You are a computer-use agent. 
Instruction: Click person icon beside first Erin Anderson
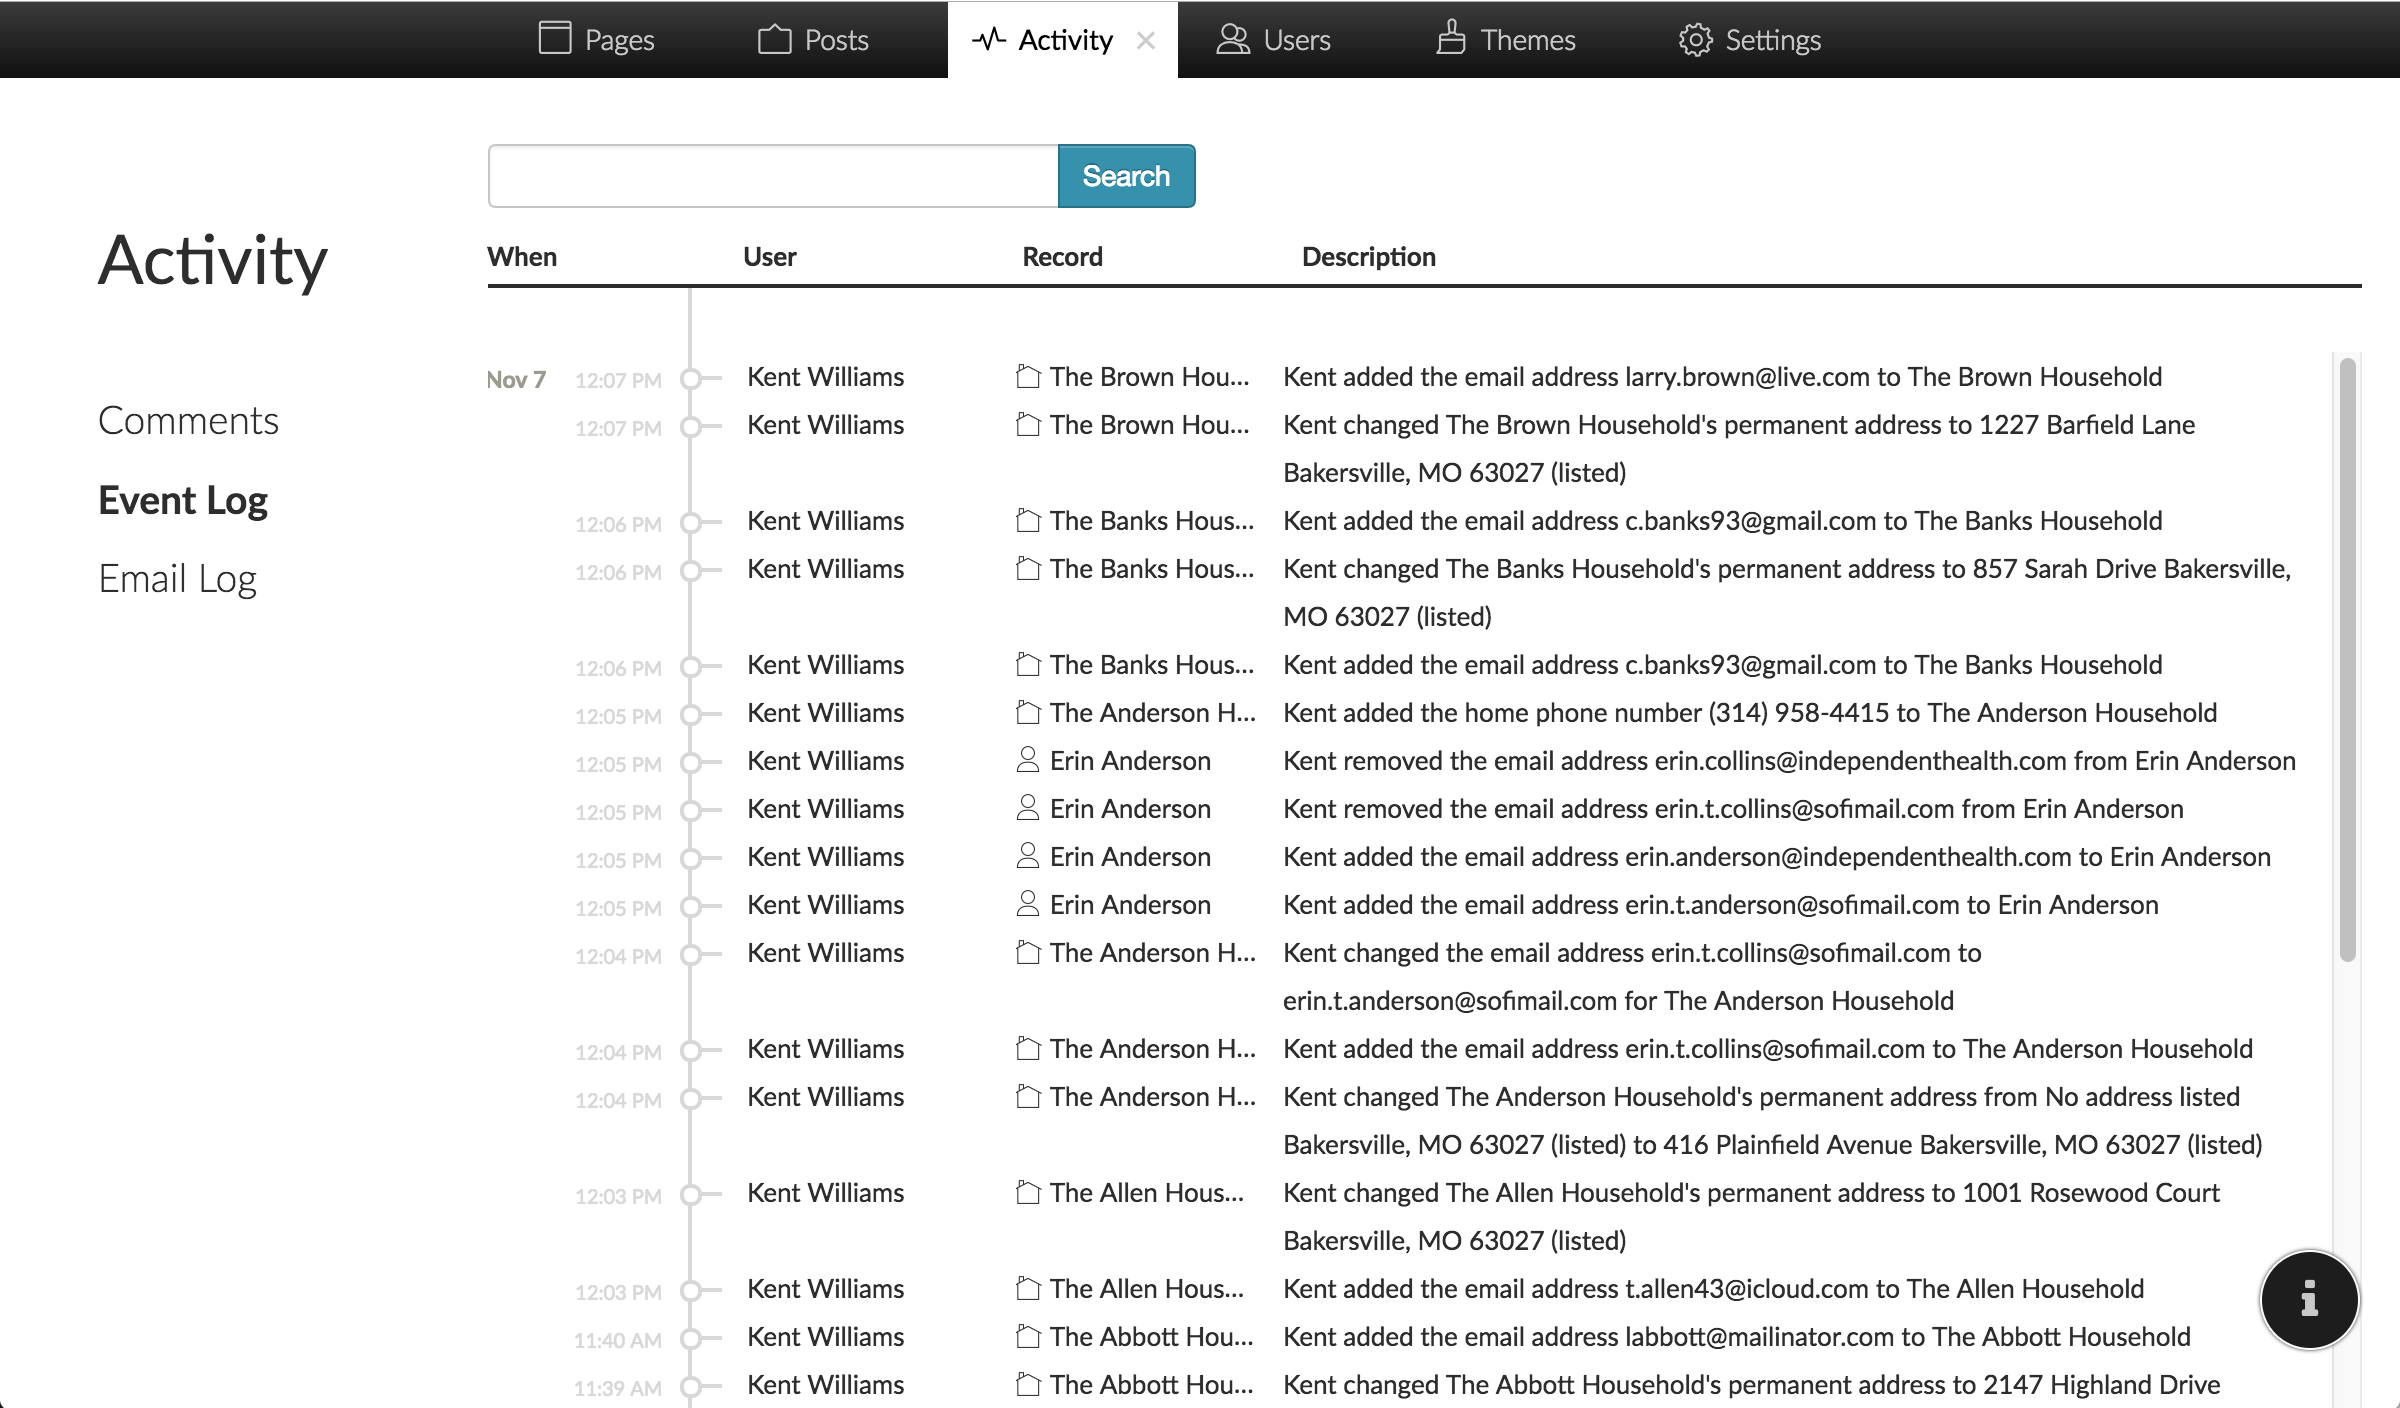tap(1027, 760)
